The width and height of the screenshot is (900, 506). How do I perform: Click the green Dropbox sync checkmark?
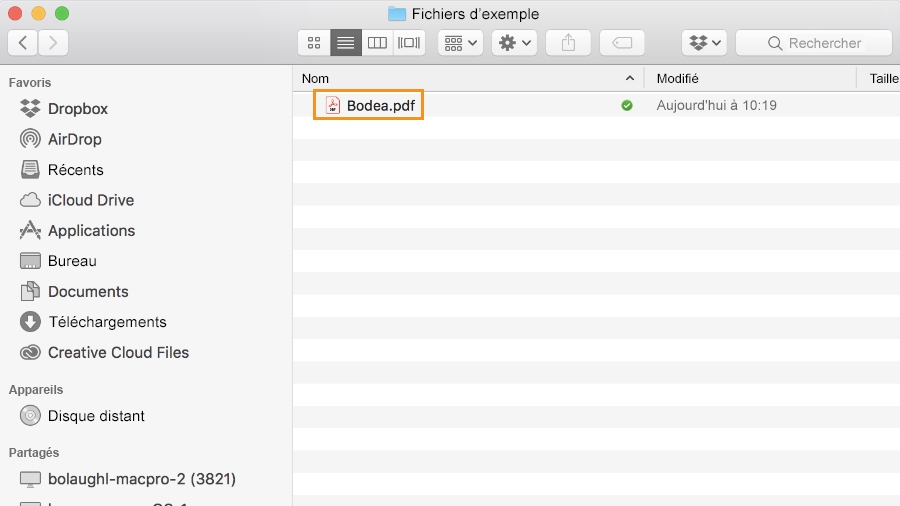pos(627,106)
